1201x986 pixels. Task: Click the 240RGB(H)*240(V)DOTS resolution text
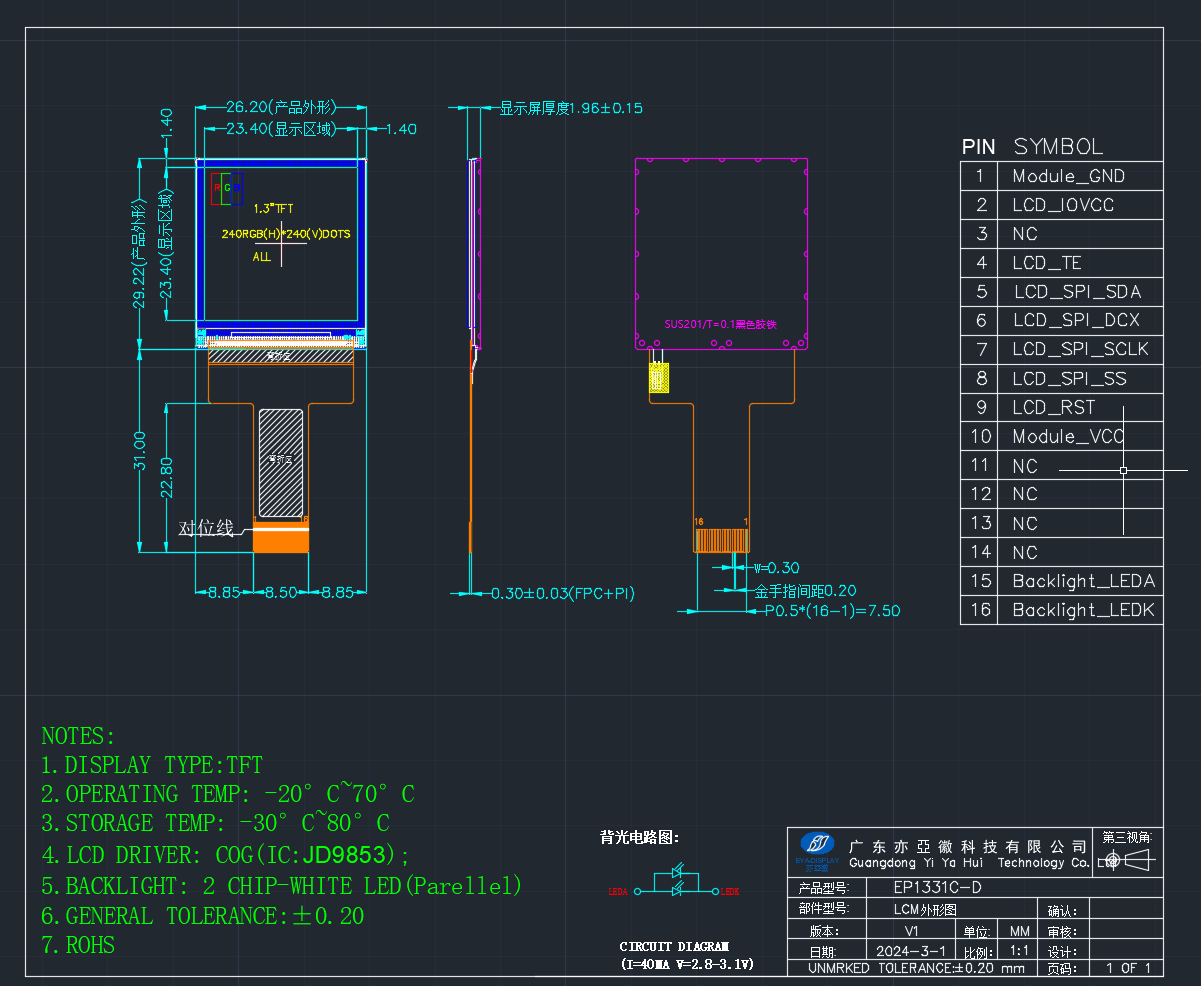click(x=286, y=233)
